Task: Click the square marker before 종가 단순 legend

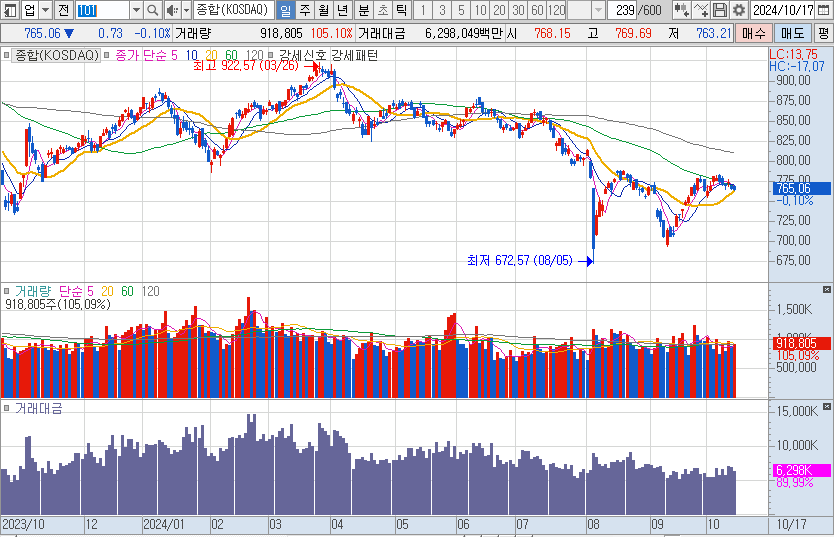Action: (106, 55)
